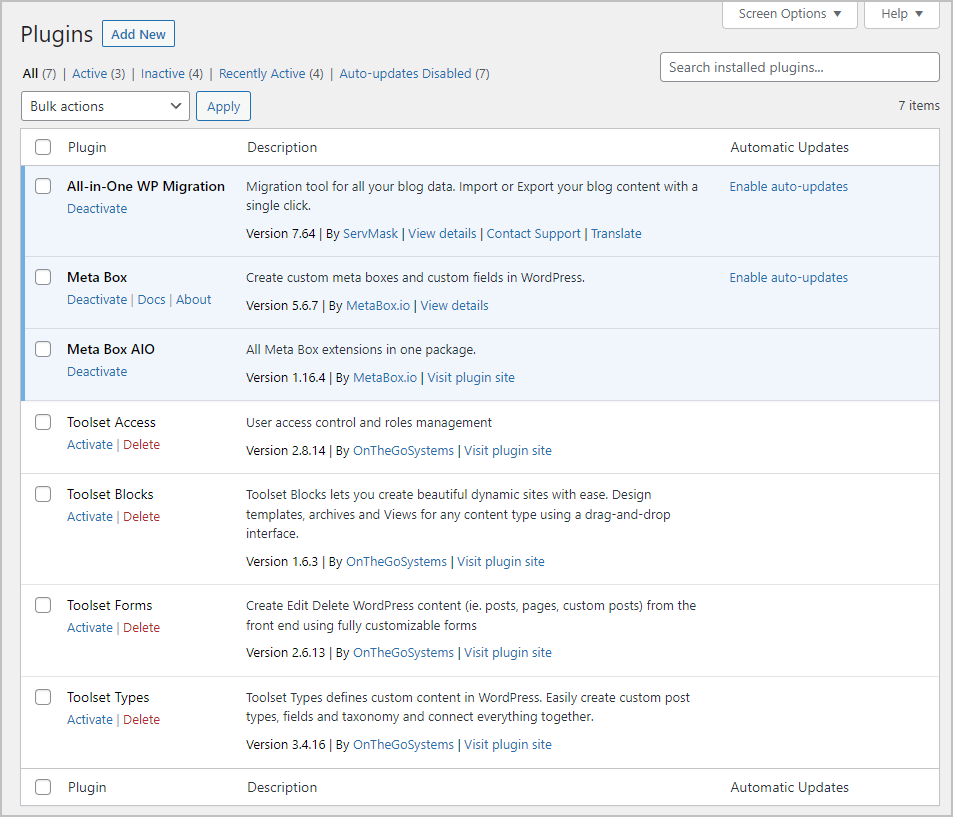Click the 'Version 7.64' text
953x817 pixels.
281,233
